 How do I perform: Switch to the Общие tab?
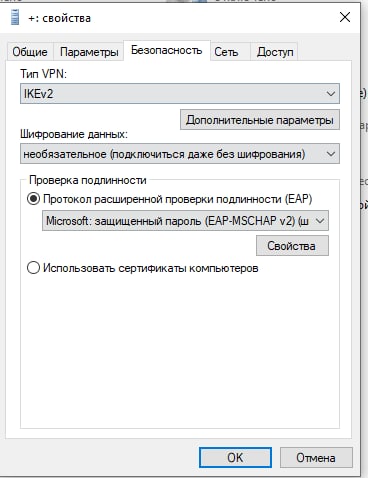30,52
